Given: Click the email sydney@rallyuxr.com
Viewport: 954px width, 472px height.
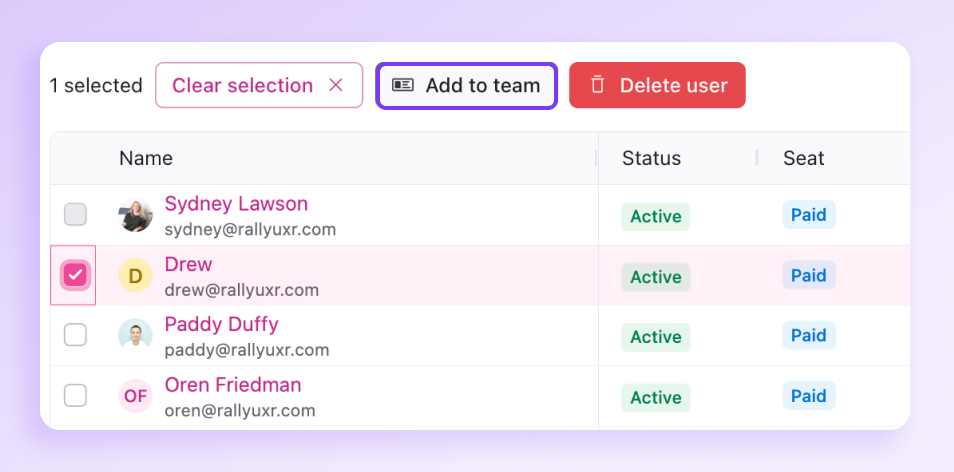Looking at the screenshot, I should point(250,230).
